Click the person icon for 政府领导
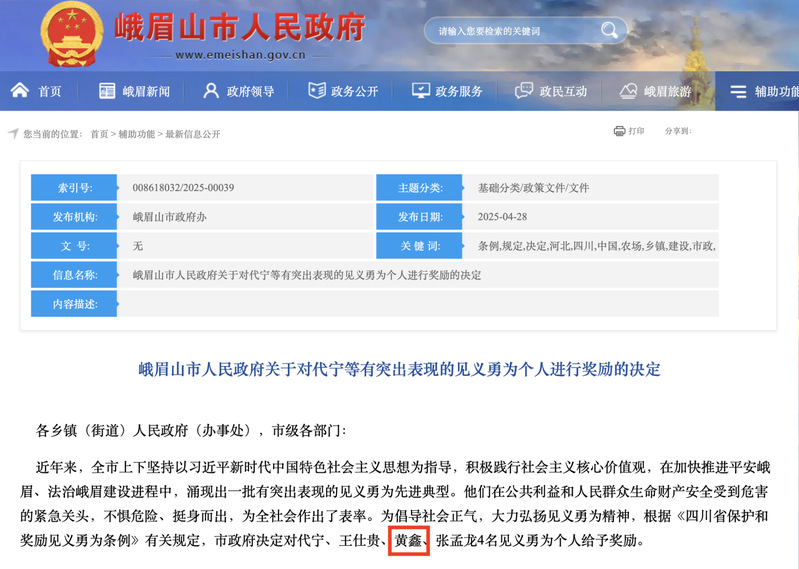799x569 pixels. [x=211, y=91]
